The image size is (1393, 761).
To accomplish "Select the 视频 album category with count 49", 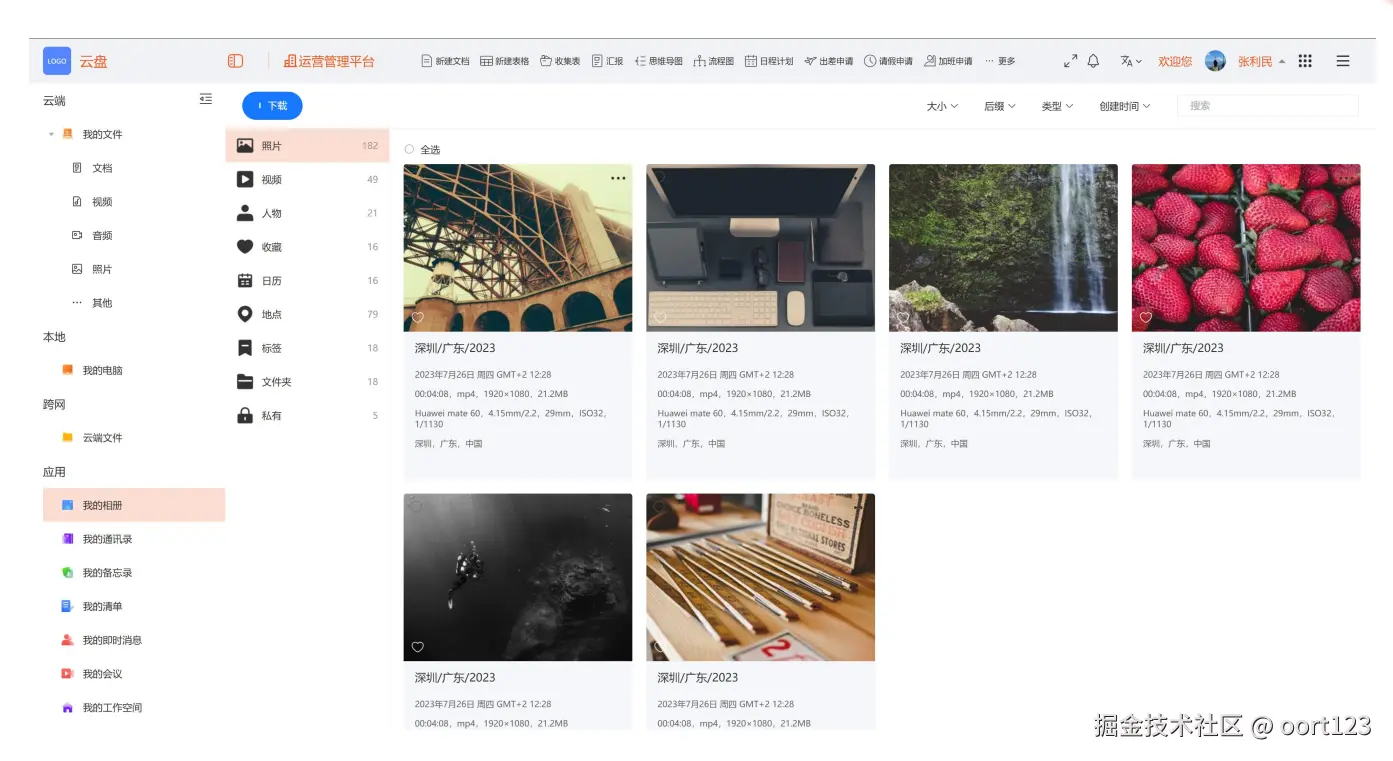I will coord(307,179).
